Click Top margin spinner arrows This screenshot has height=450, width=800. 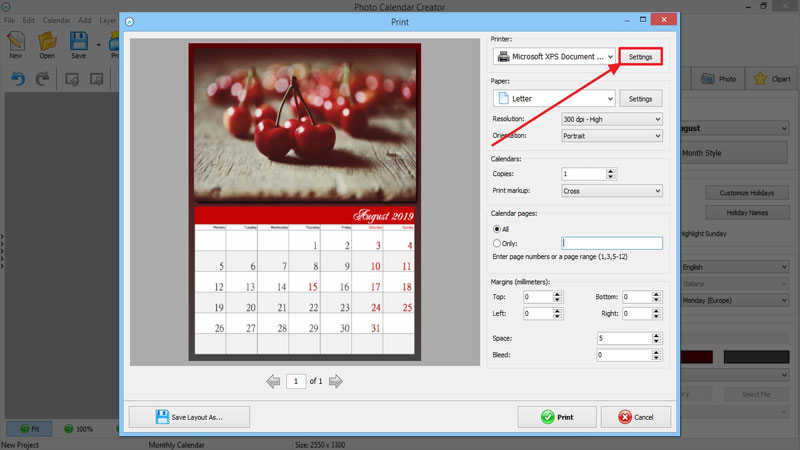[x=557, y=297]
